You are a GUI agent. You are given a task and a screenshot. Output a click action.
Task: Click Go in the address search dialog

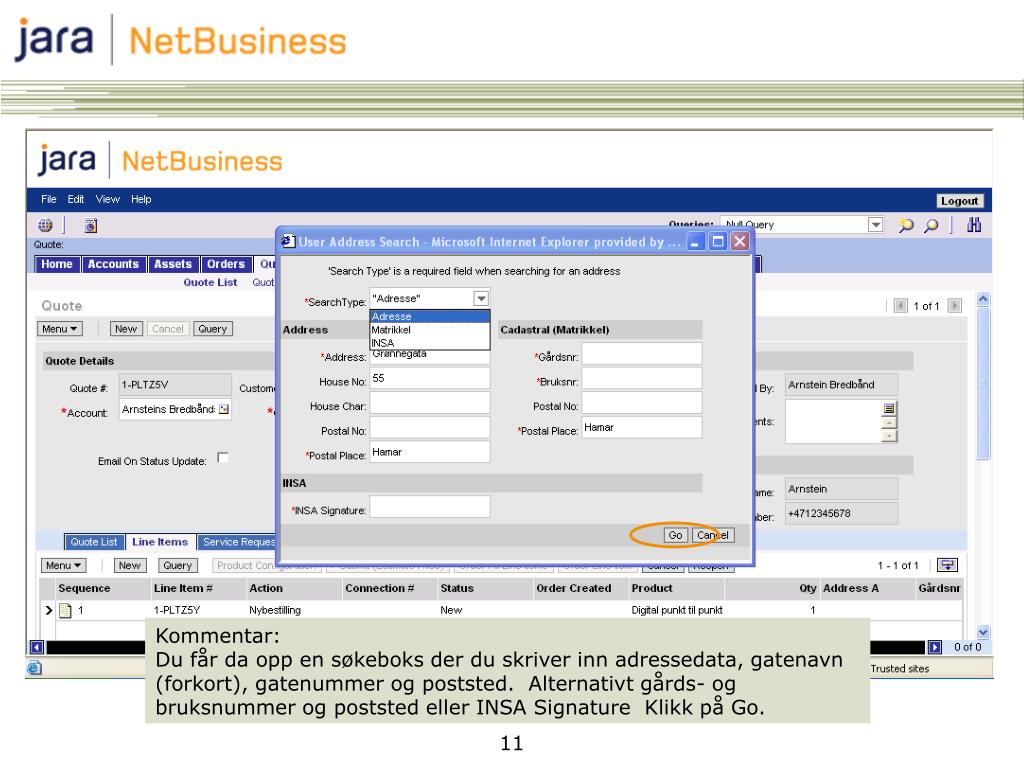(675, 535)
